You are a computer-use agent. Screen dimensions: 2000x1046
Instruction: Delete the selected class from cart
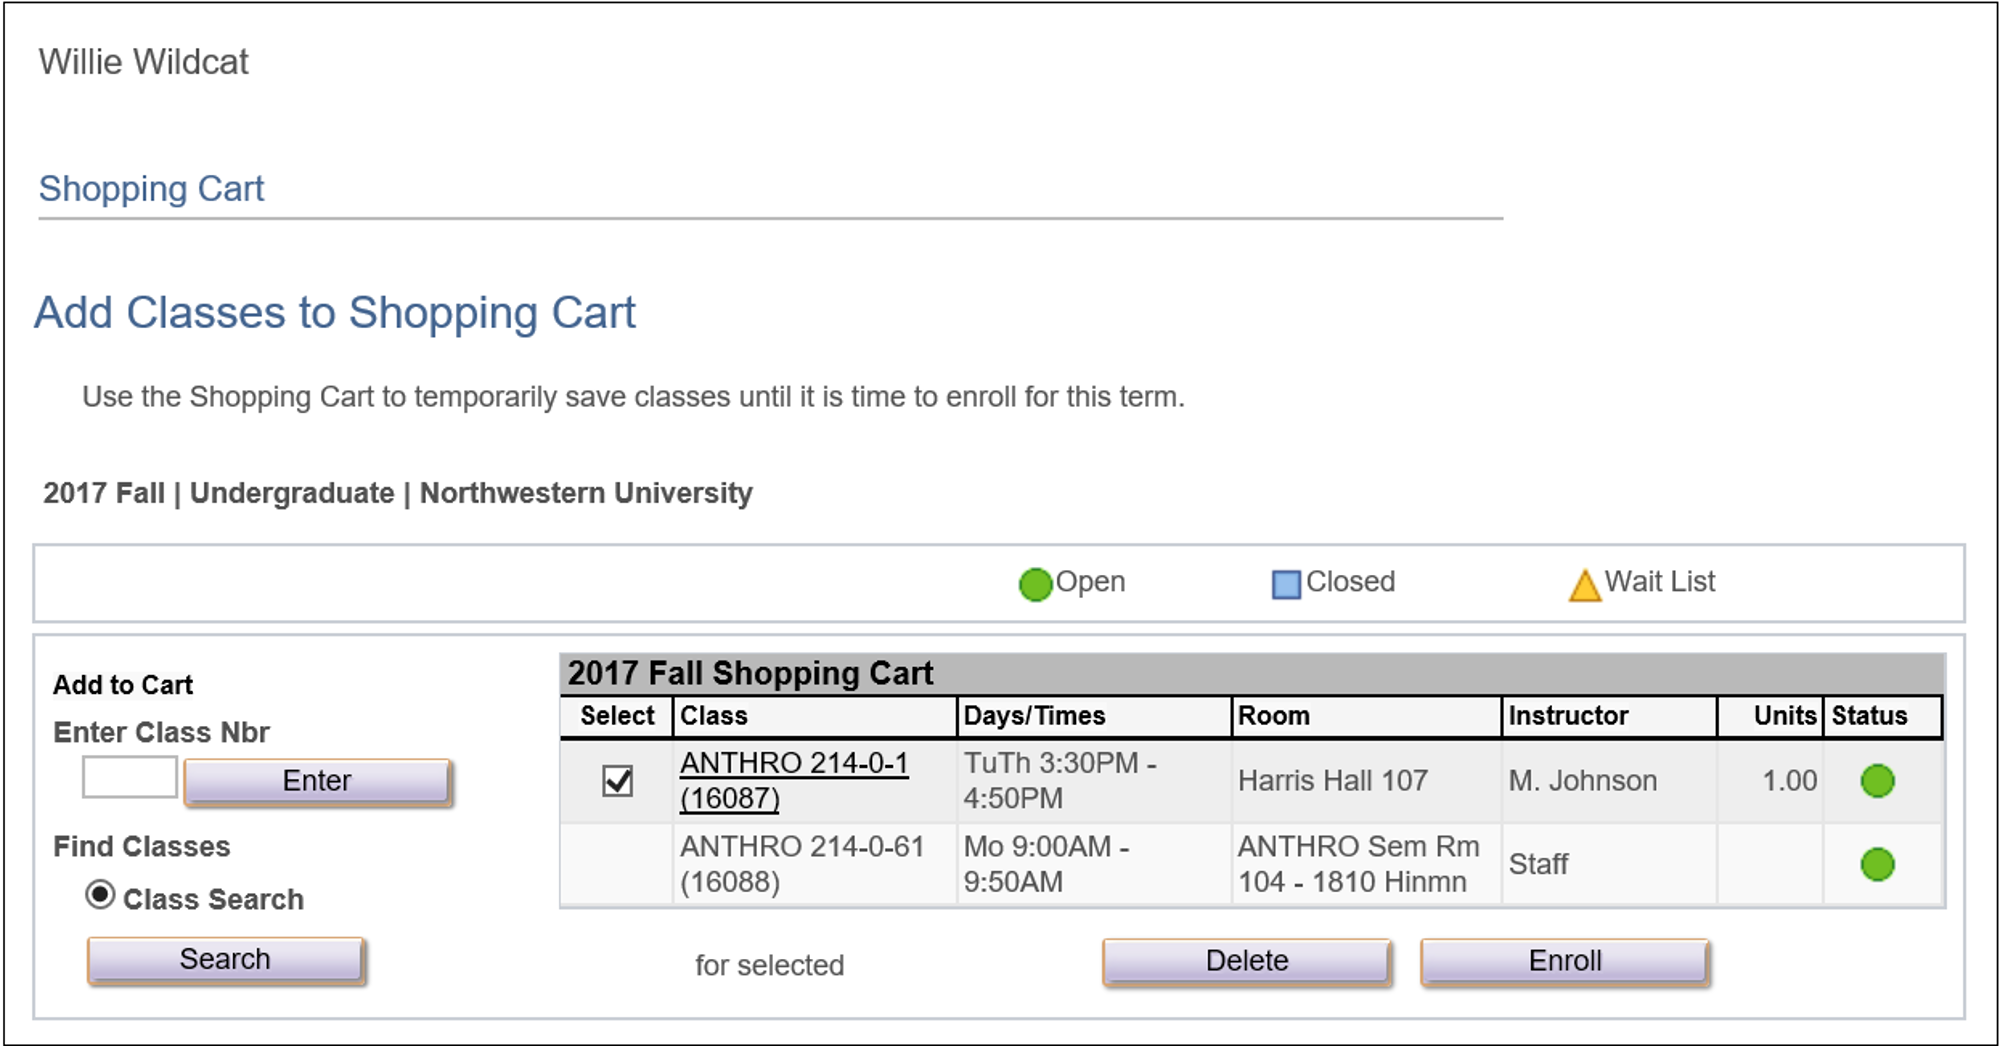[x=1246, y=961]
